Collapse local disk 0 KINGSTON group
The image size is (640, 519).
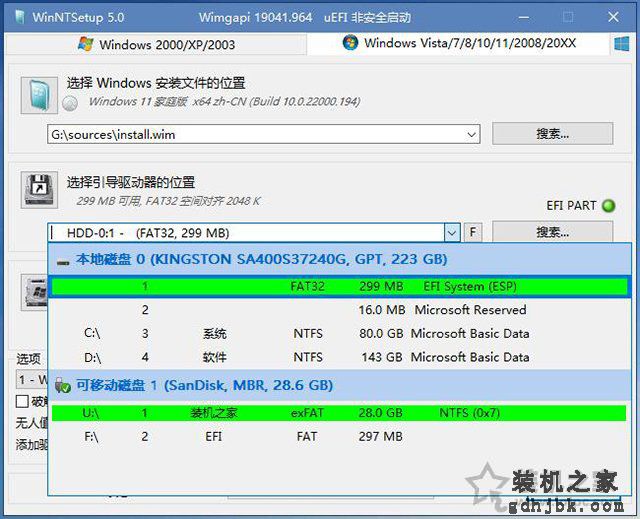(62, 262)
